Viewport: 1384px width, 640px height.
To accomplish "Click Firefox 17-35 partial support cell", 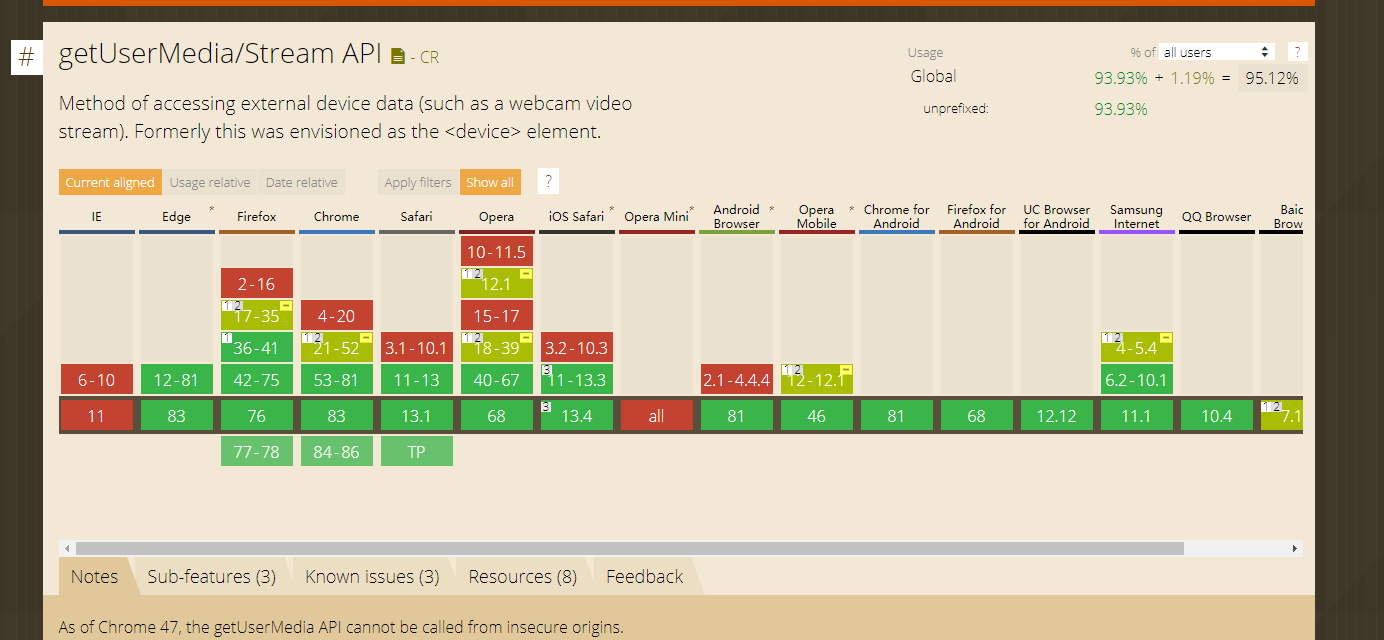I will coord(256,315).
